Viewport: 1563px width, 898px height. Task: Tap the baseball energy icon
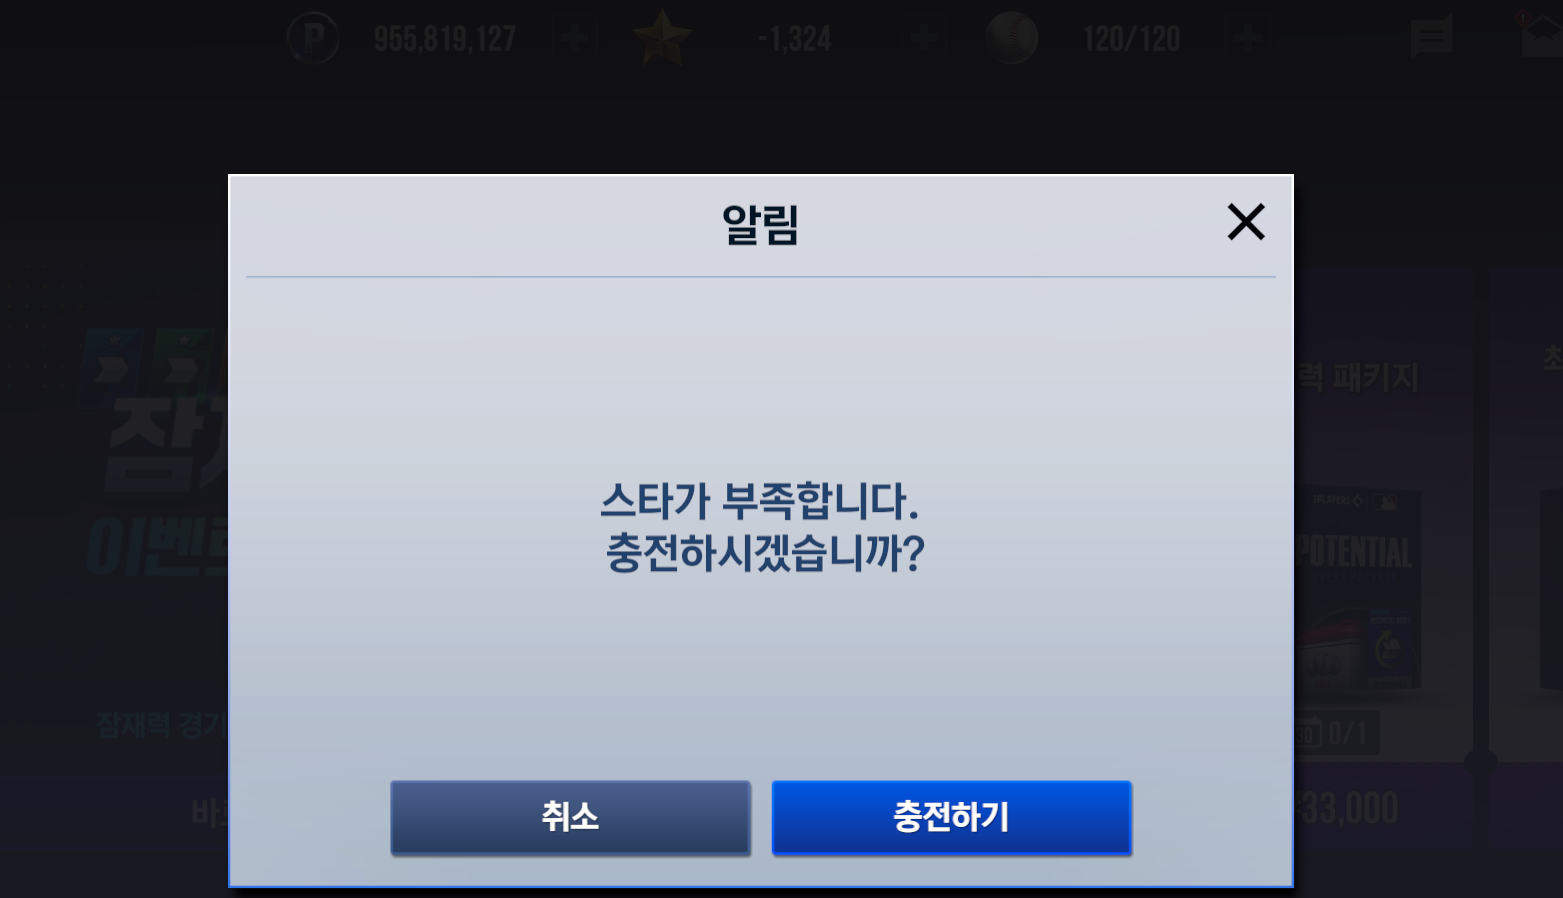click(1011, 38)
